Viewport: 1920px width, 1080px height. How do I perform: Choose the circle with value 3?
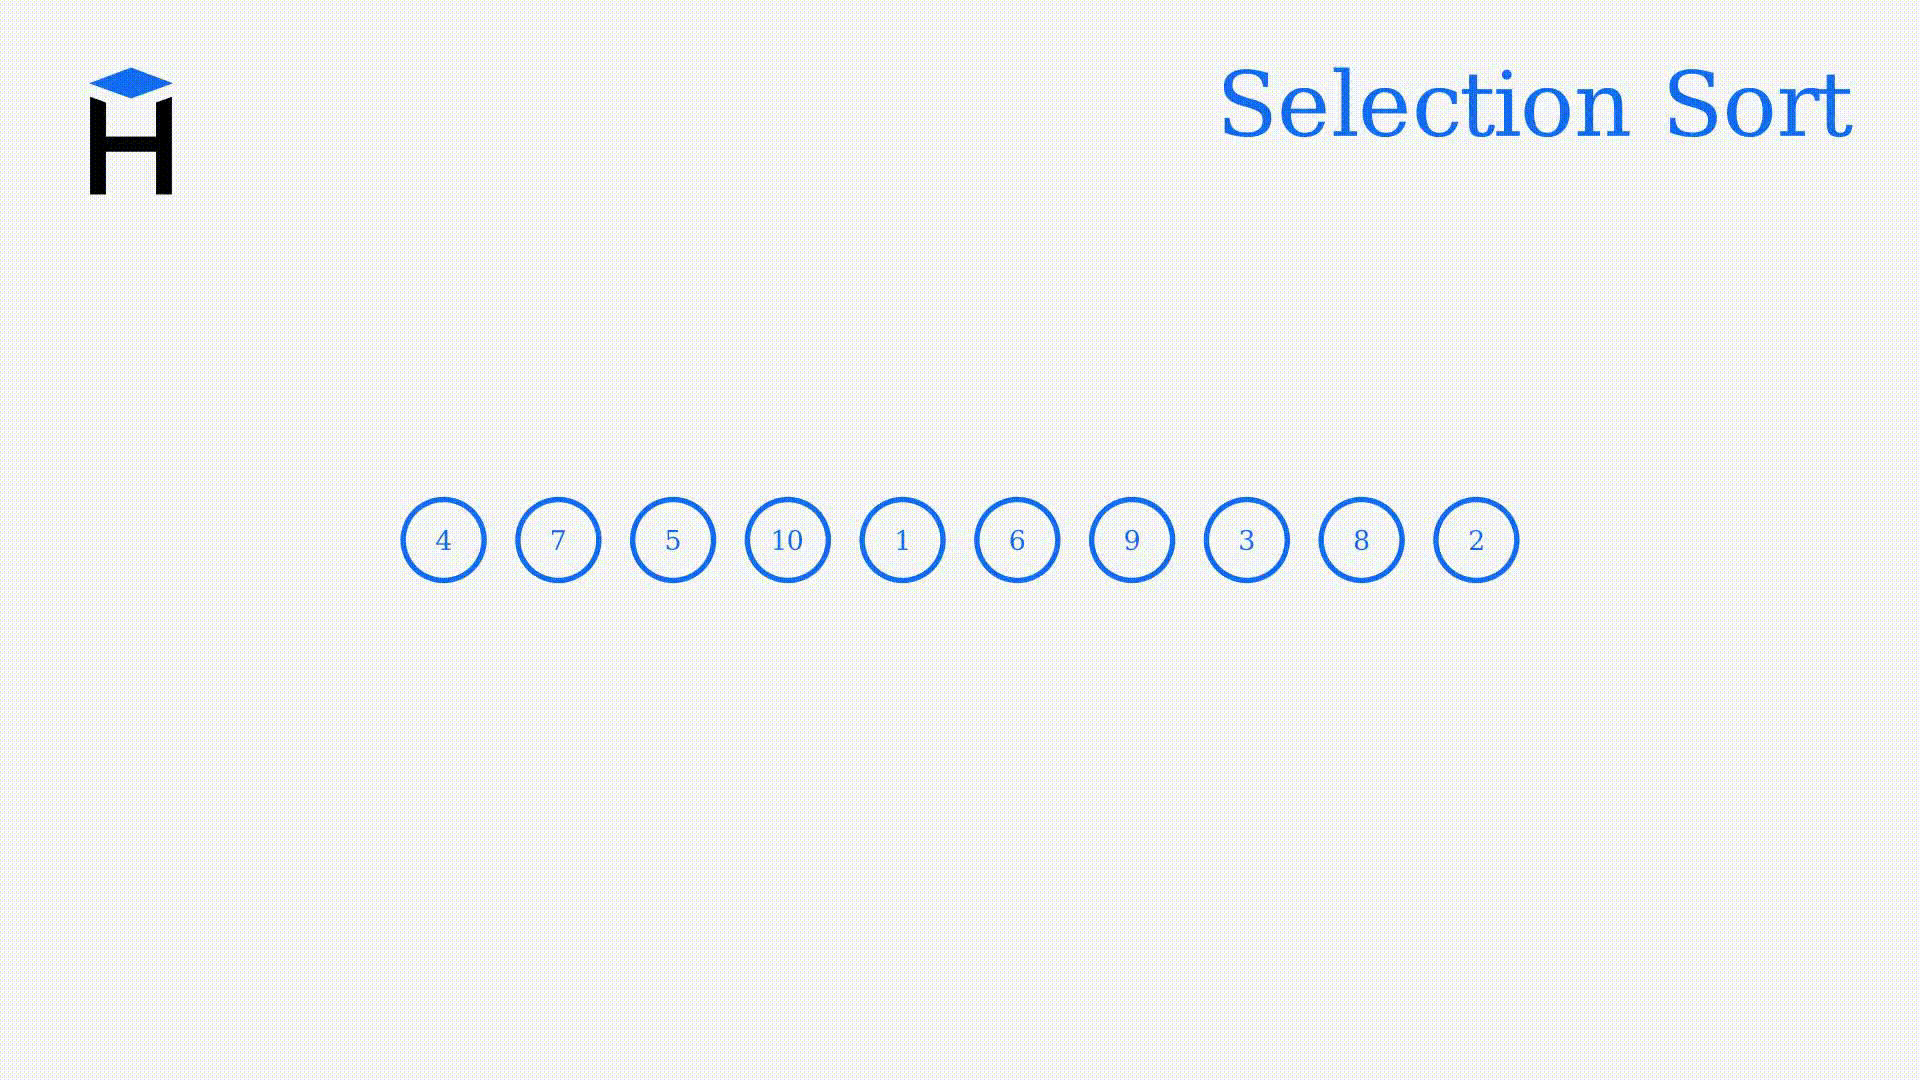[1247, 540]
